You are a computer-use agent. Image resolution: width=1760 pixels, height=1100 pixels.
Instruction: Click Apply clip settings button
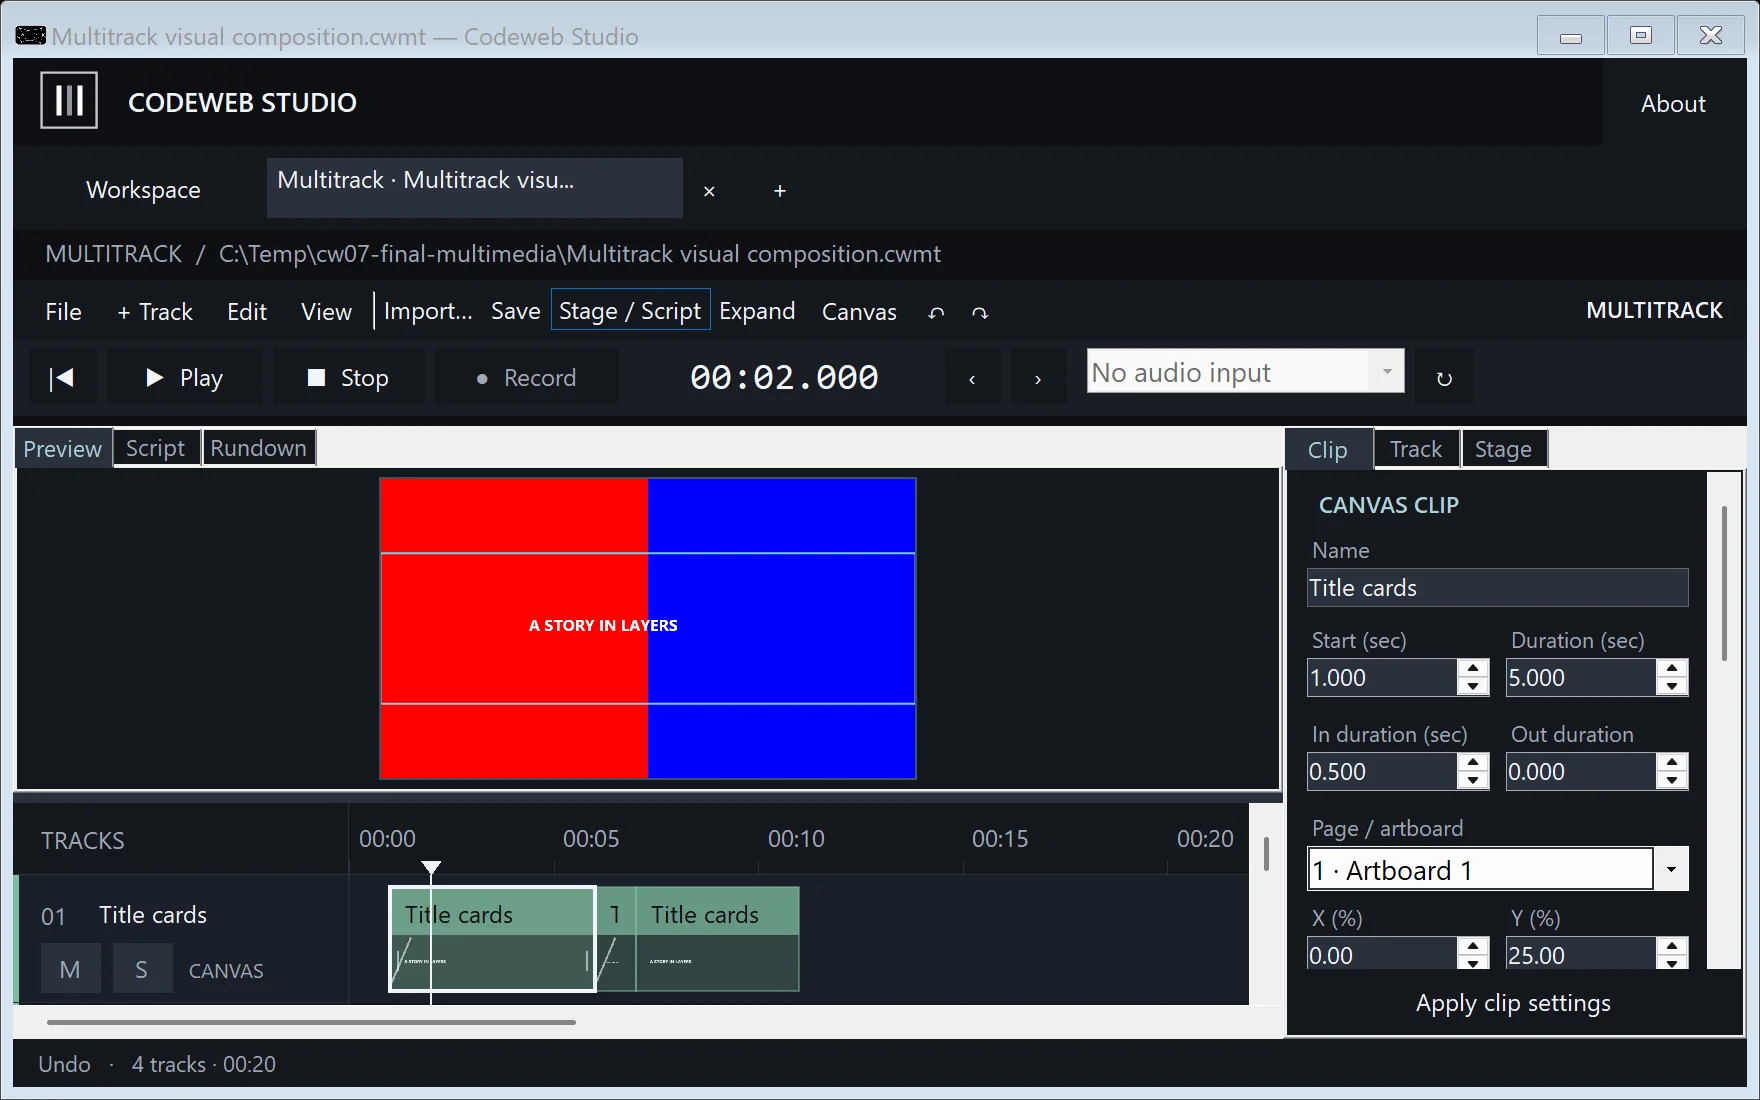pyautogui.click(x=1513, y=1003)
